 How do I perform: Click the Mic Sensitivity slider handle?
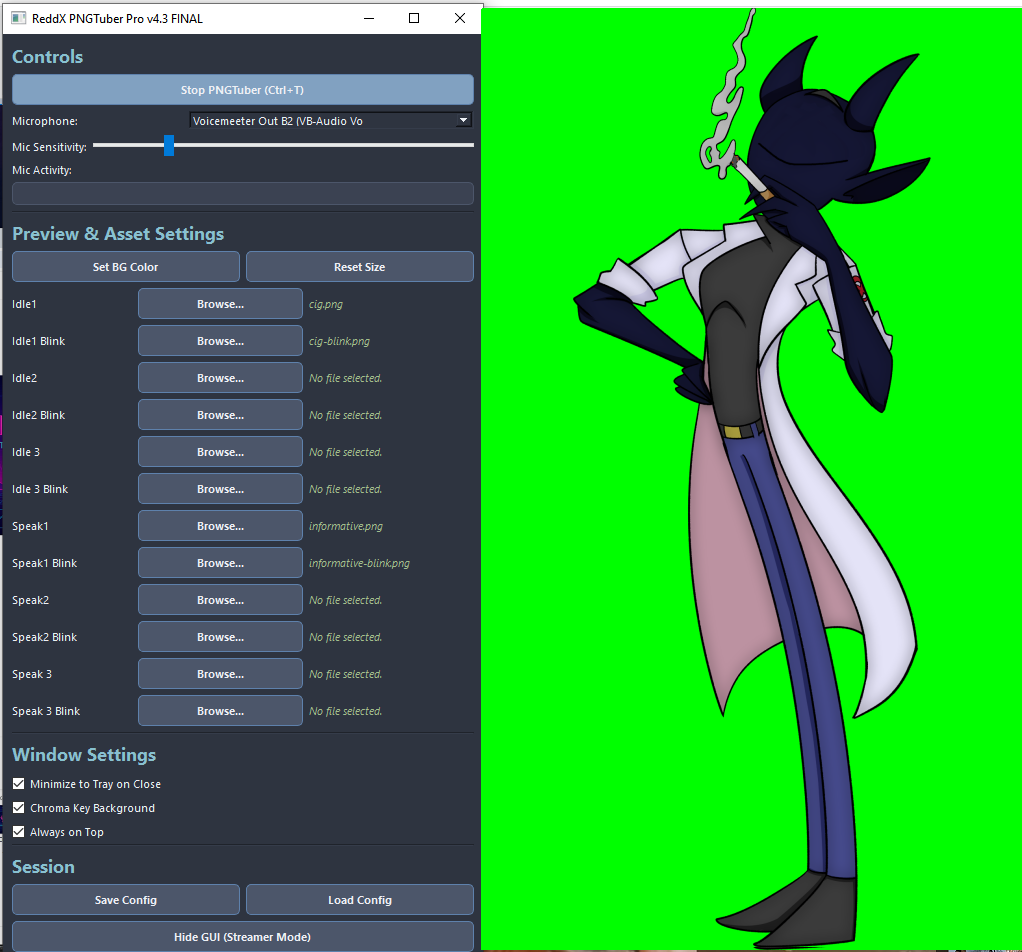tap(169, 145)
